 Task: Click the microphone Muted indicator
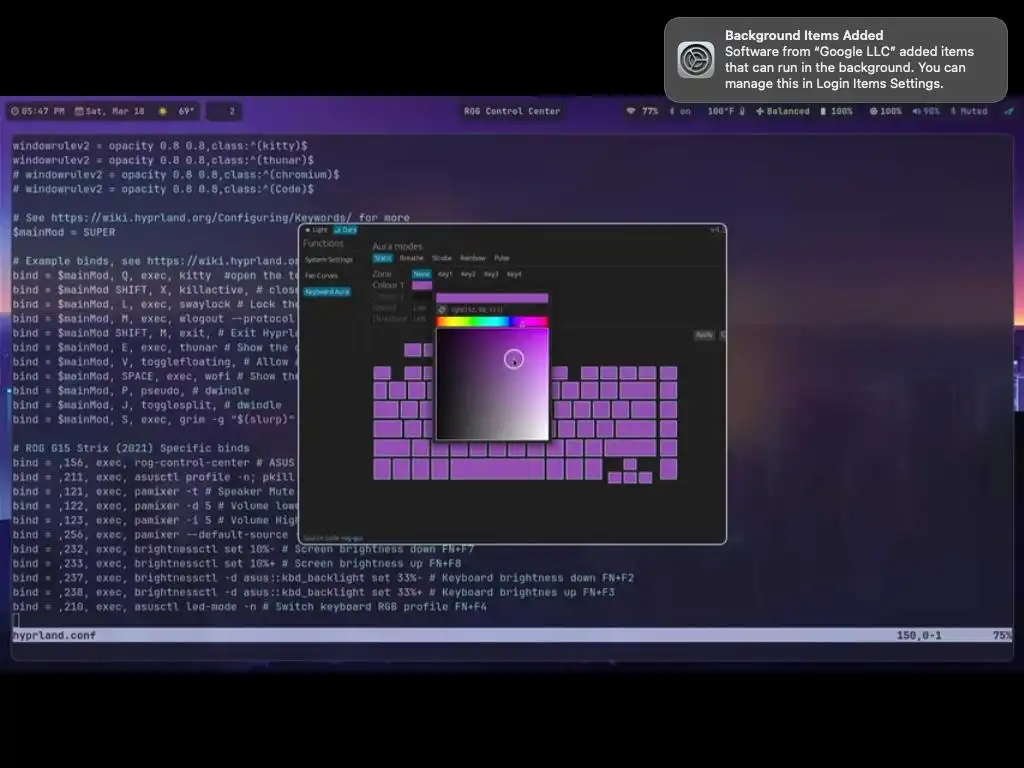click(x=968, y=111)
